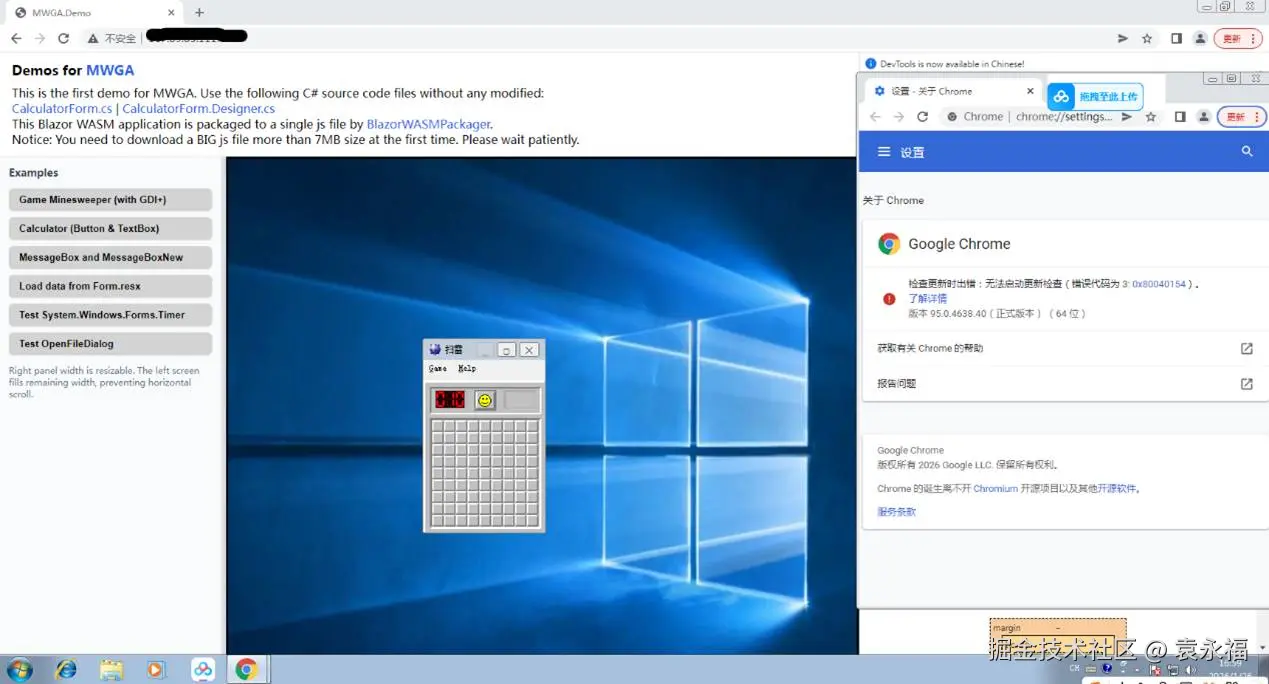Search settings with the magnifier icon
The width and height of the screenshot is (1269, 684).
(1247, 152)
